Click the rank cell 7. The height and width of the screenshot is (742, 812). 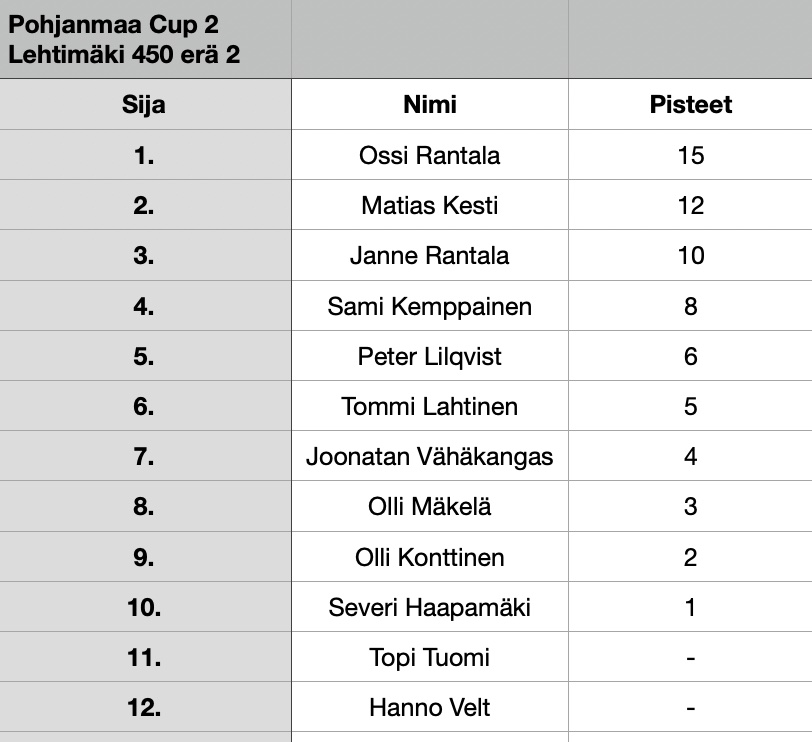coord(146,456)
